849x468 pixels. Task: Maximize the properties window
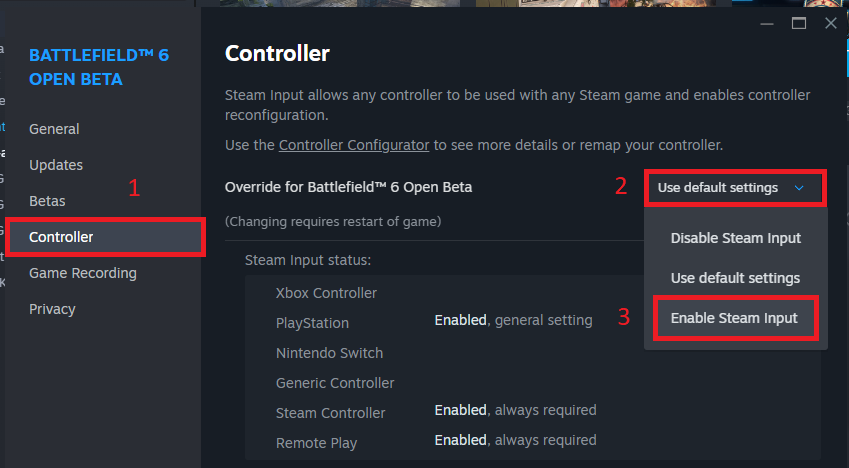coord(798,23)
